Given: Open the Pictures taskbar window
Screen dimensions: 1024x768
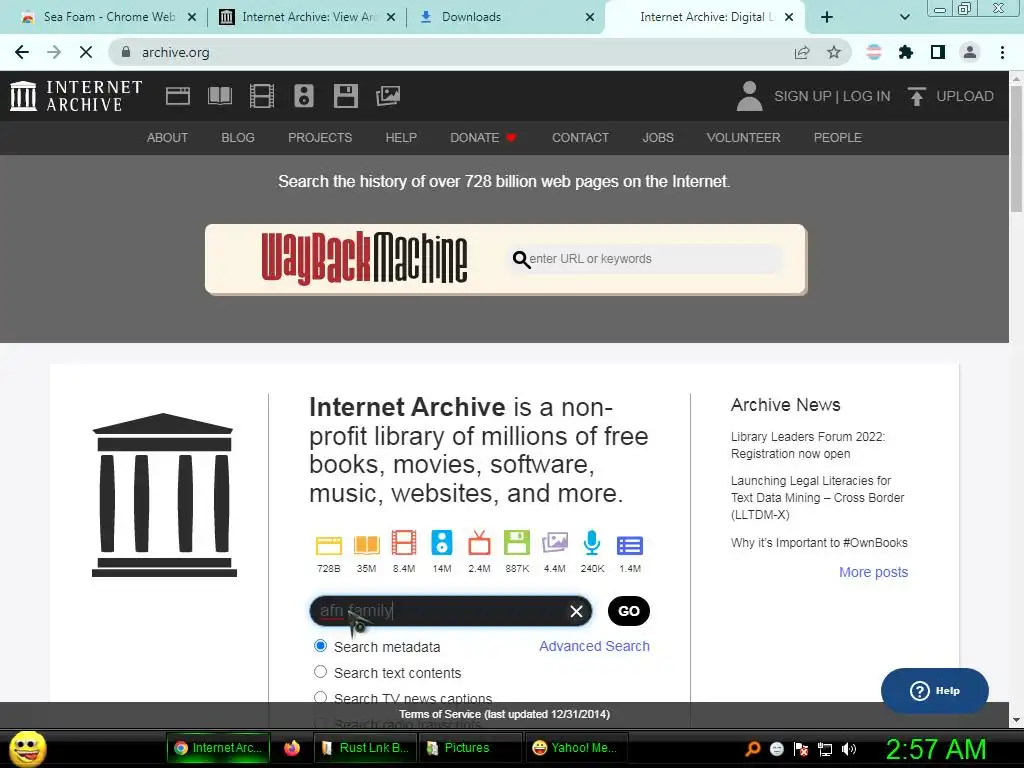Looking at the screenshot, I should pos(472,748).
